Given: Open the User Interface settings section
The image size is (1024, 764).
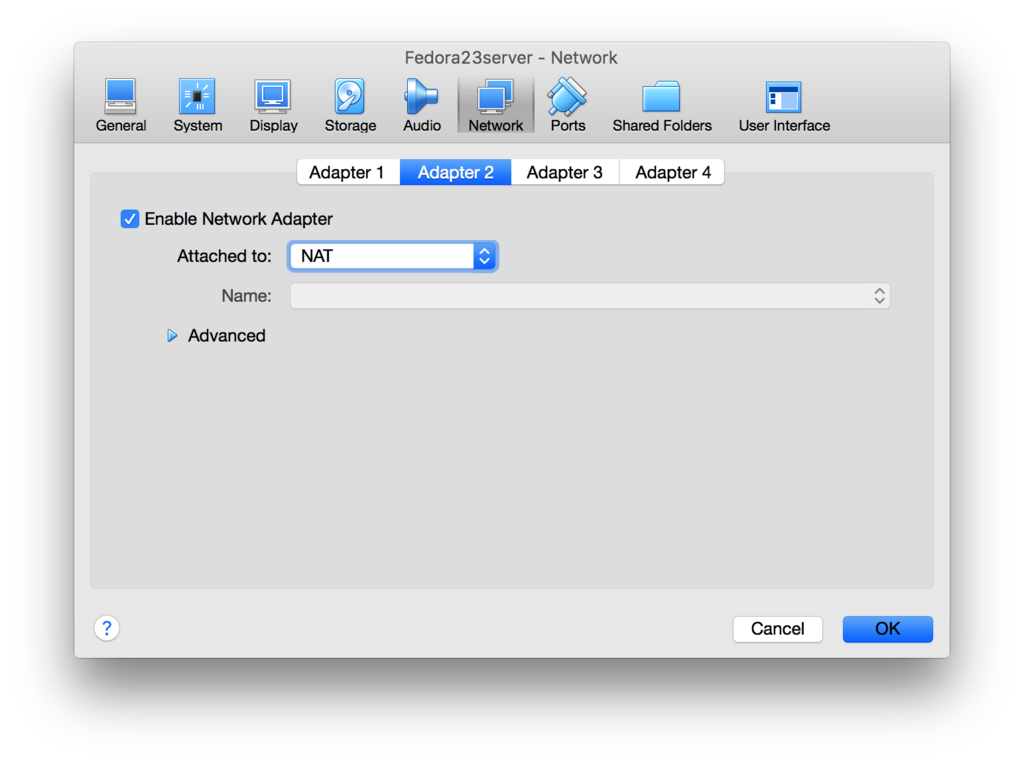Looking at the screenshot, I should [x=784, y=105].
